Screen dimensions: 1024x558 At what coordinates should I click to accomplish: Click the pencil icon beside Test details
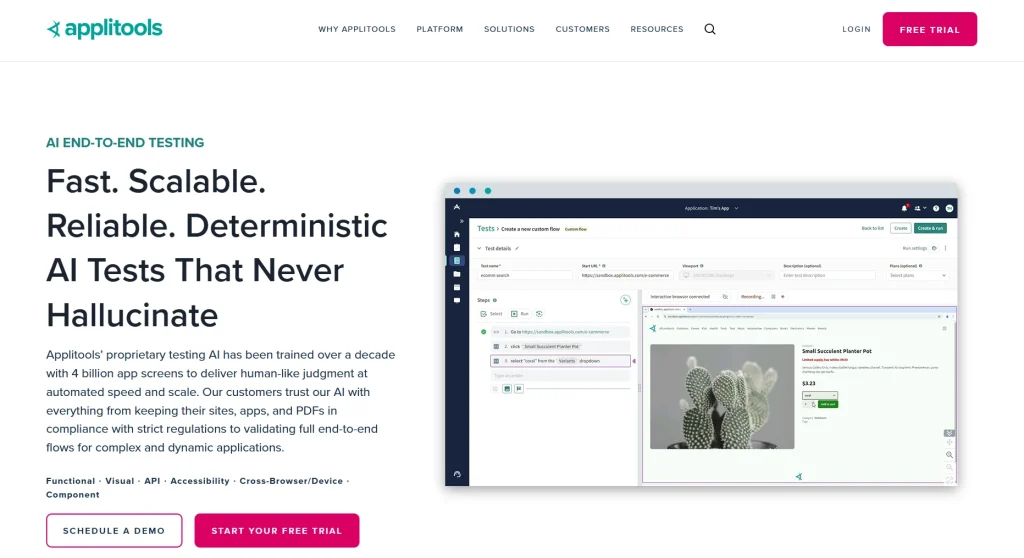[x=517, y=247]
